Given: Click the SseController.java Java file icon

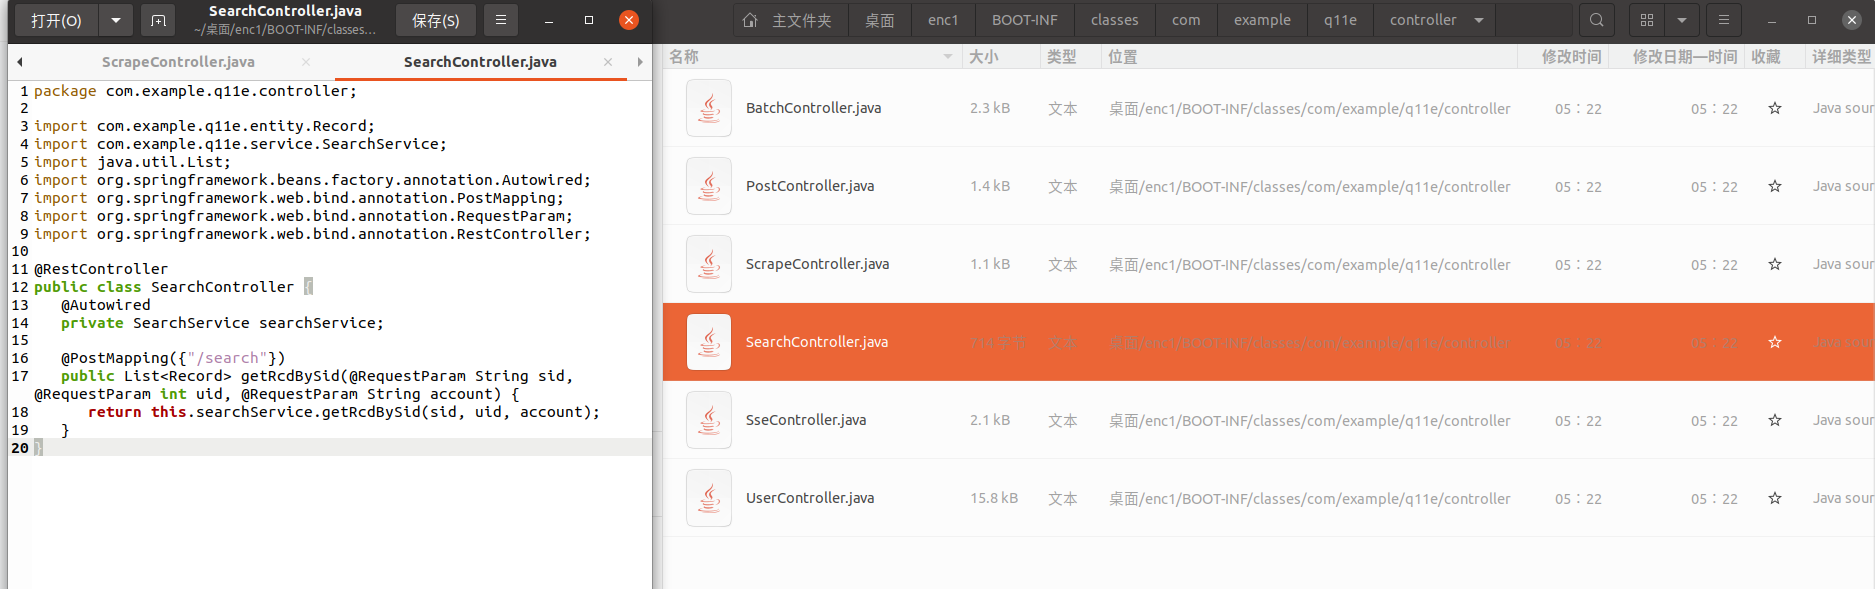Looking at the screenshot, I should coord(709,420).
